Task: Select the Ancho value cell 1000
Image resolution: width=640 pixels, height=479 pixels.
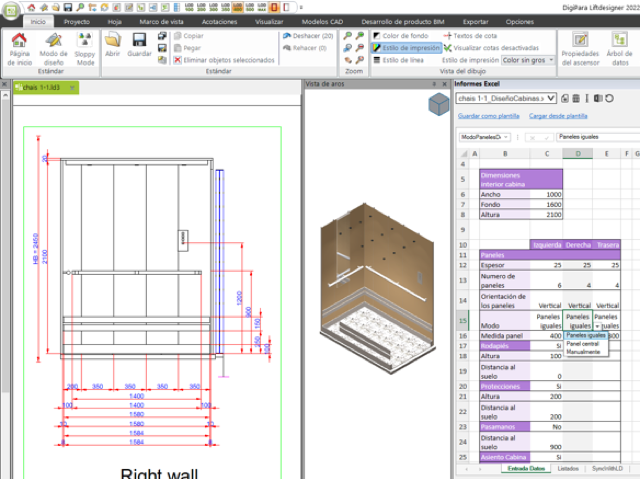Action: click(x=546, y=195)
